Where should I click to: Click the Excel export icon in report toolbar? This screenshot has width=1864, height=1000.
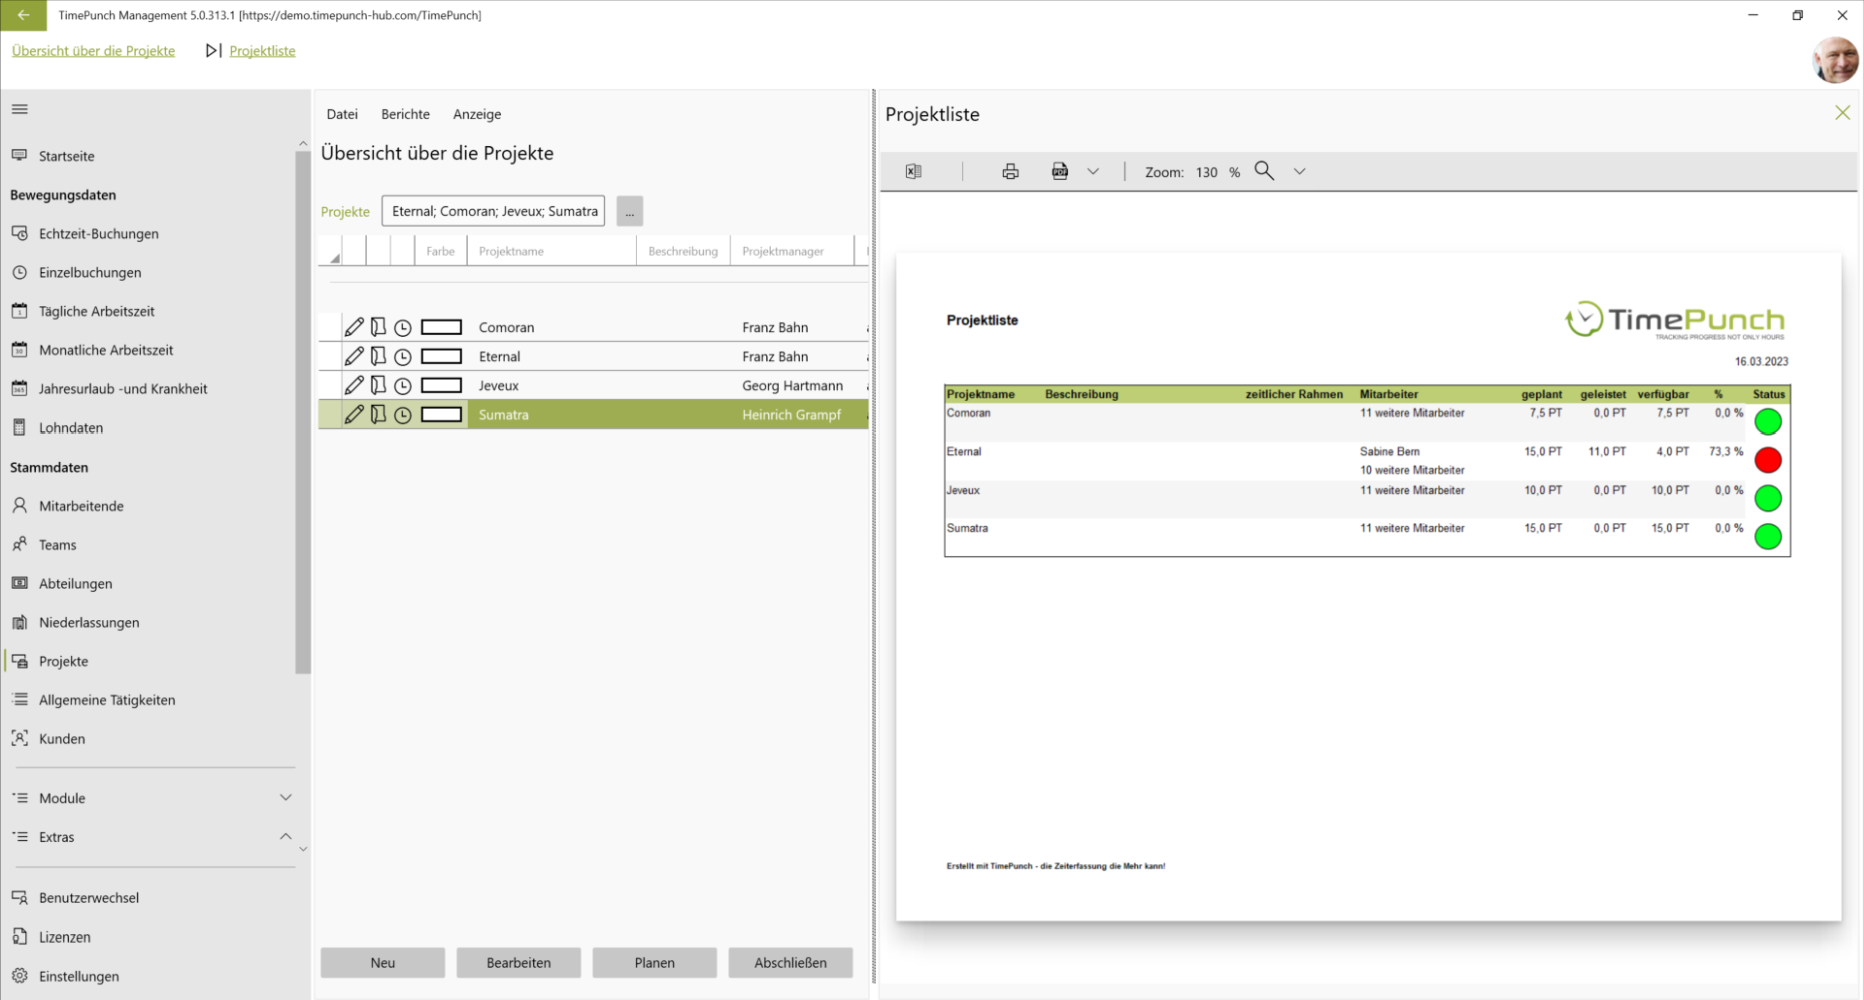(913, 172)
